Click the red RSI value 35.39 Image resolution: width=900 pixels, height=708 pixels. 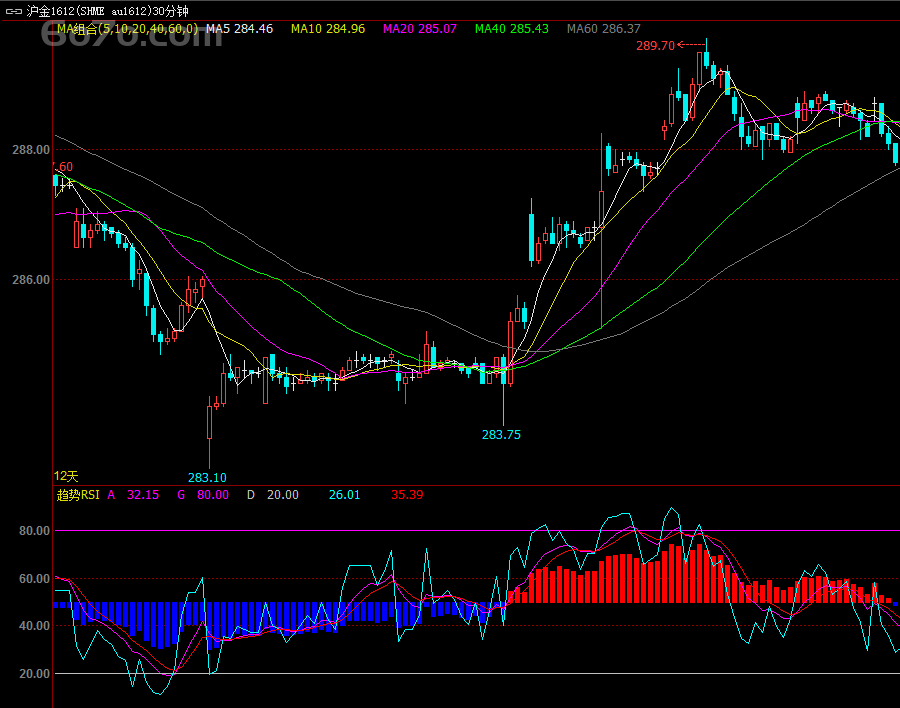(407, 495)
